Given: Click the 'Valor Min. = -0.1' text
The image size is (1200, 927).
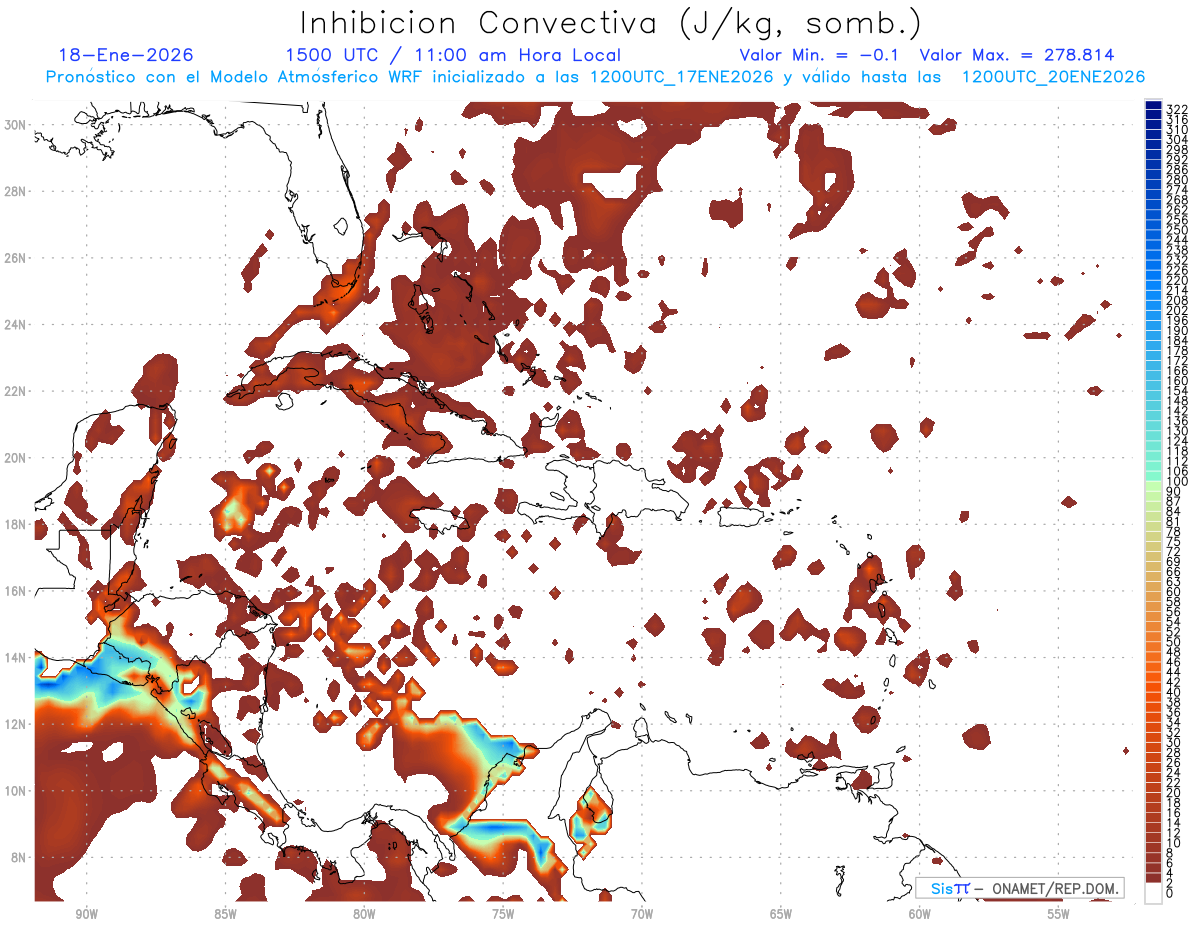Looking at the screenshot, I should (x=821, y=55).
